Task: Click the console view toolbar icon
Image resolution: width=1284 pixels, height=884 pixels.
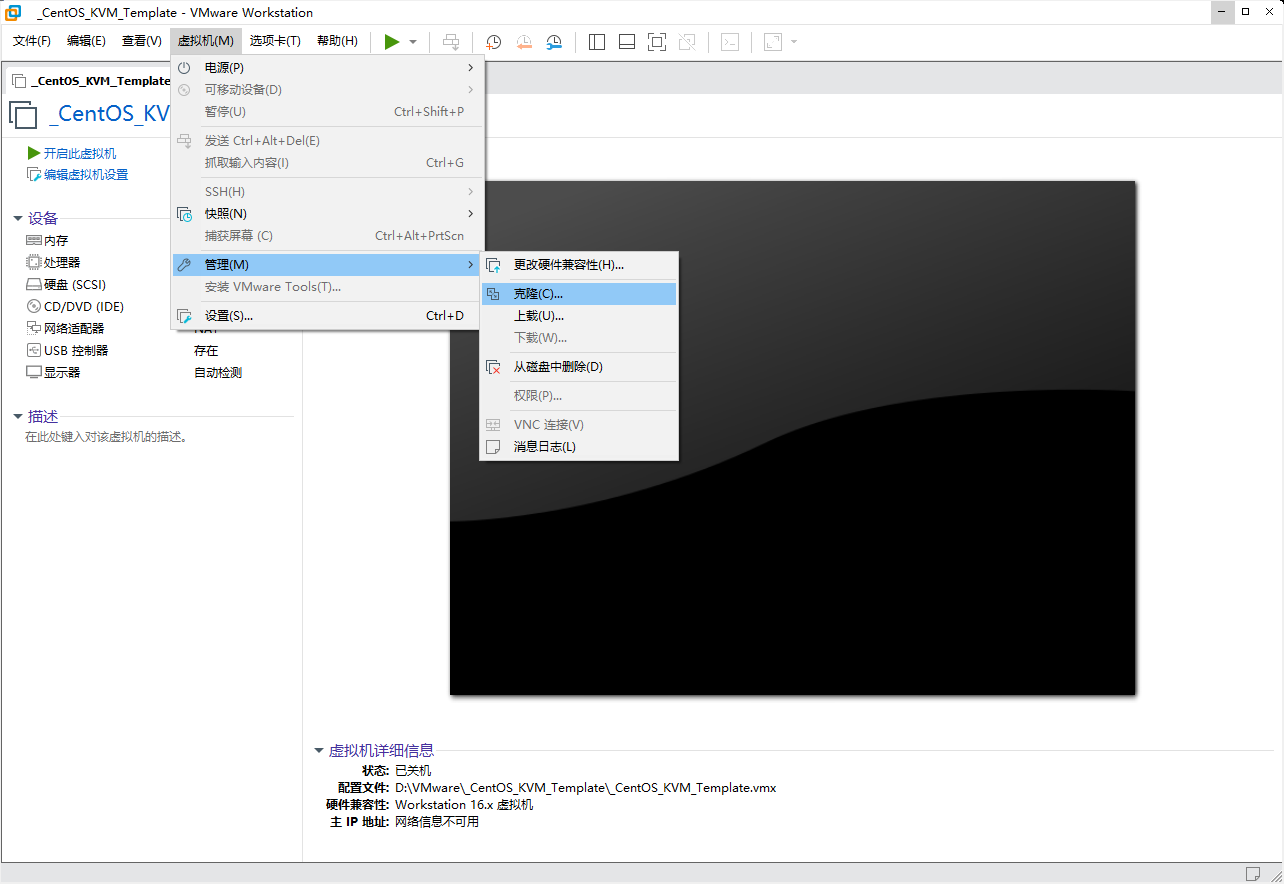Action: coord(731,41)
